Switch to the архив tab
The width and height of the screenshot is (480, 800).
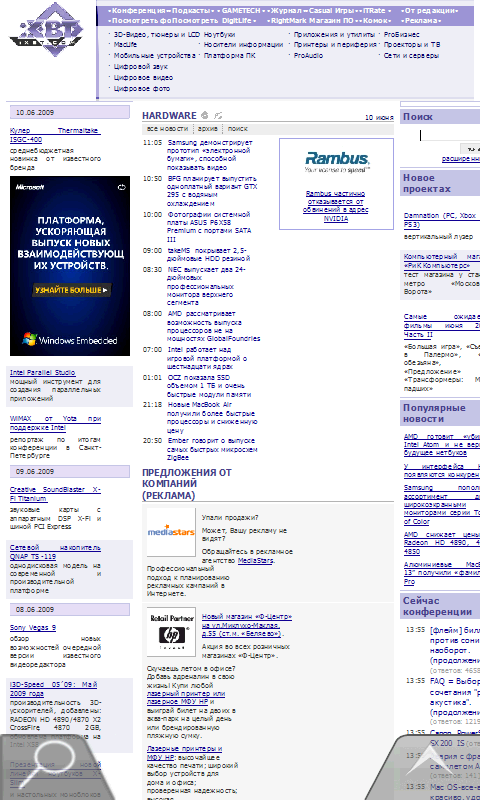tap(208, 129)
